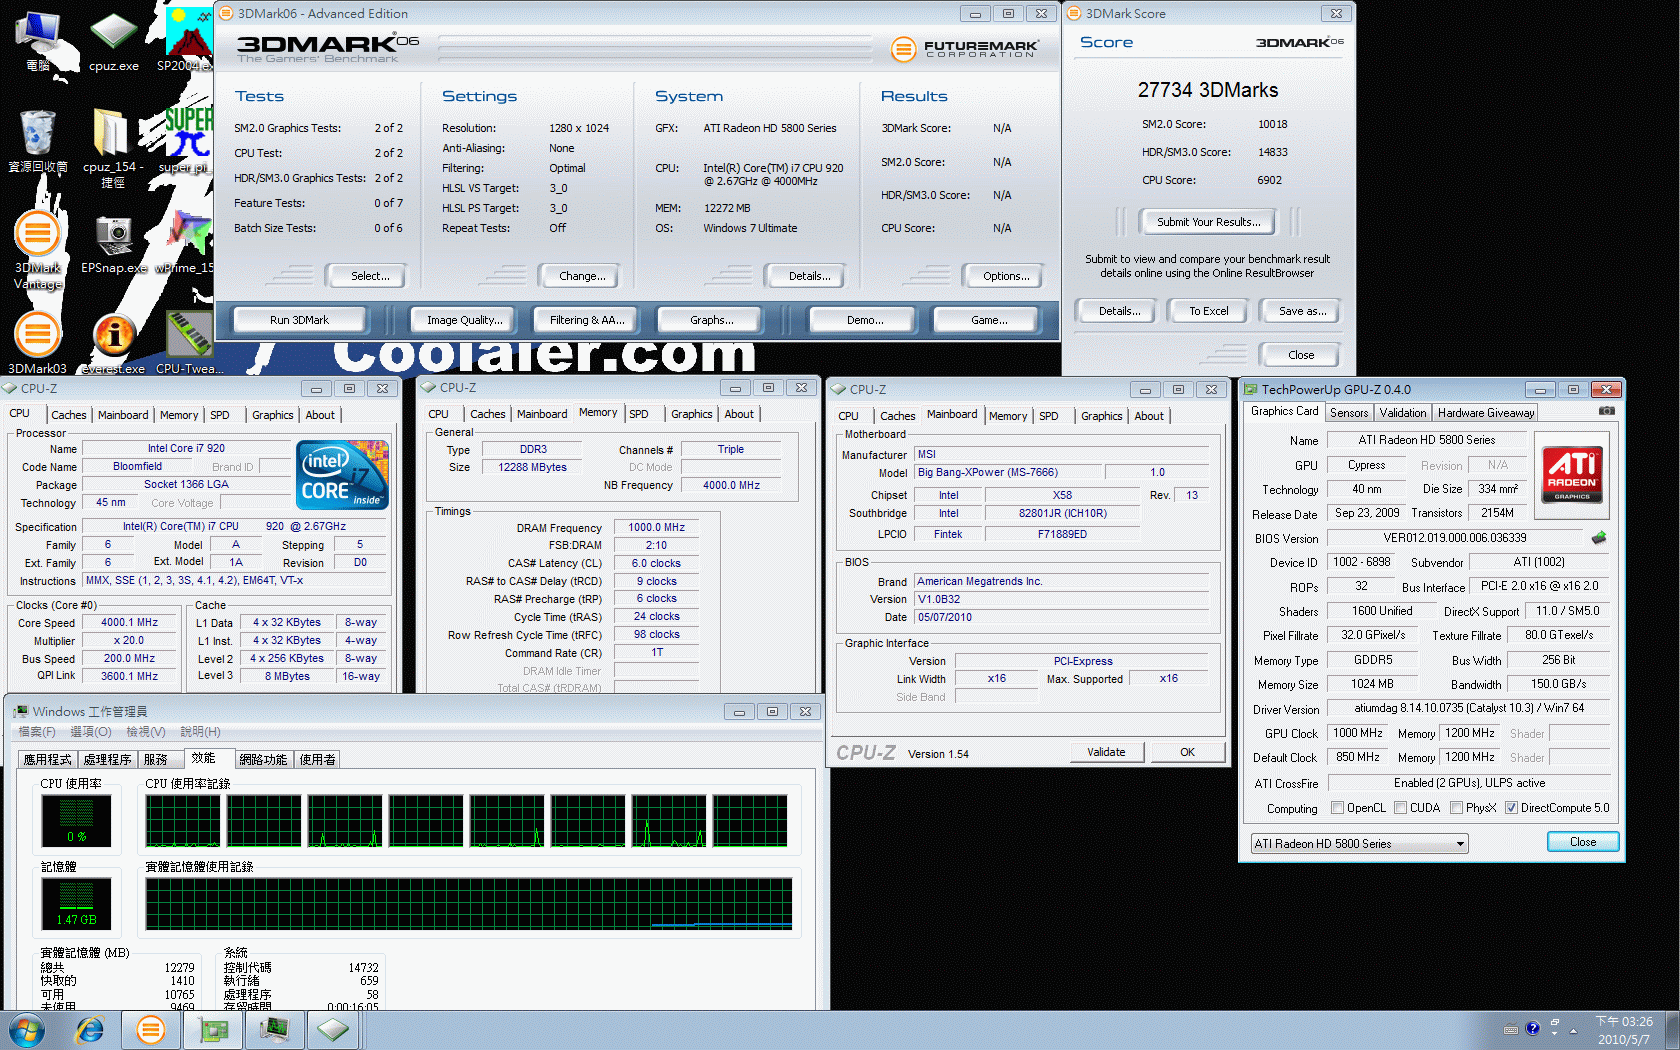Click physical memory usage history graph
Image resolution: width=1680 pixels, height=1050 pixels.
point(469,905)
